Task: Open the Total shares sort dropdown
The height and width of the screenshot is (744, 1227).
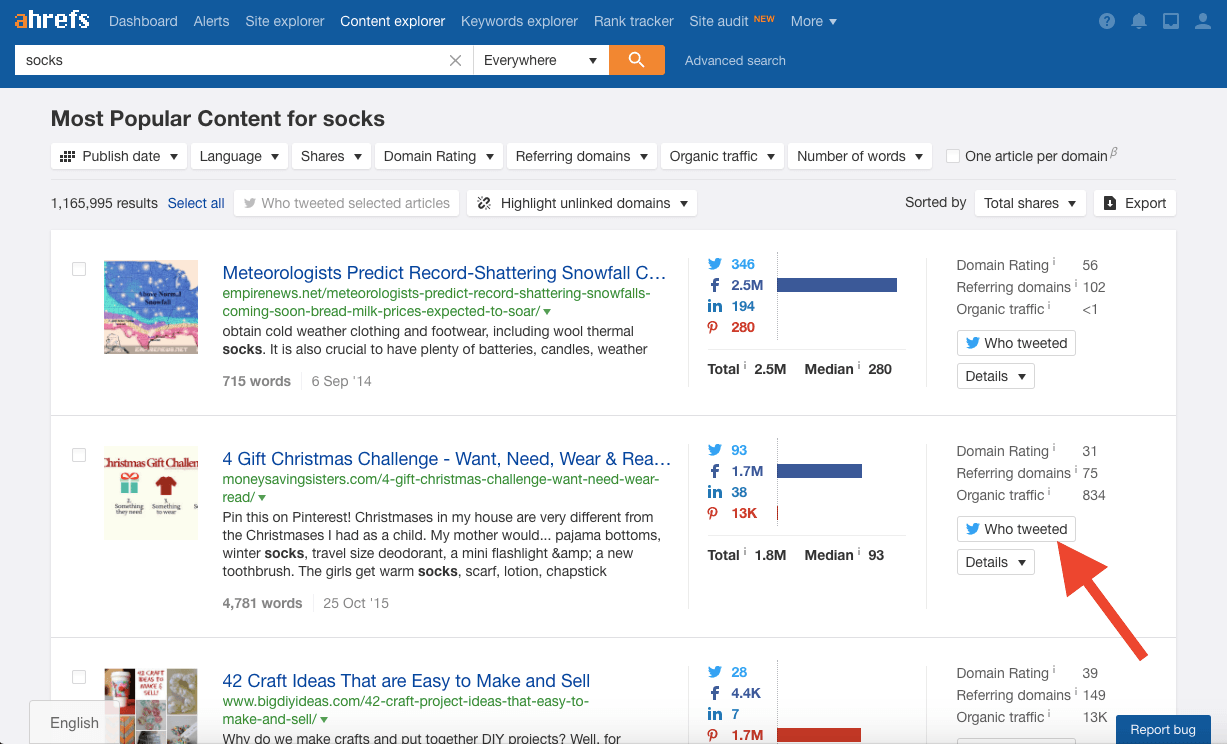Action: tap(1030, 203)
